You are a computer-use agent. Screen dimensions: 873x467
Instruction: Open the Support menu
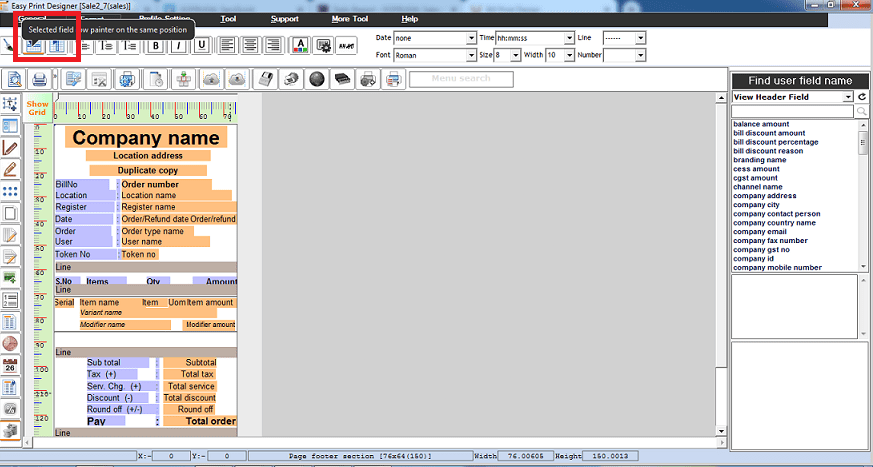[285, 19]
